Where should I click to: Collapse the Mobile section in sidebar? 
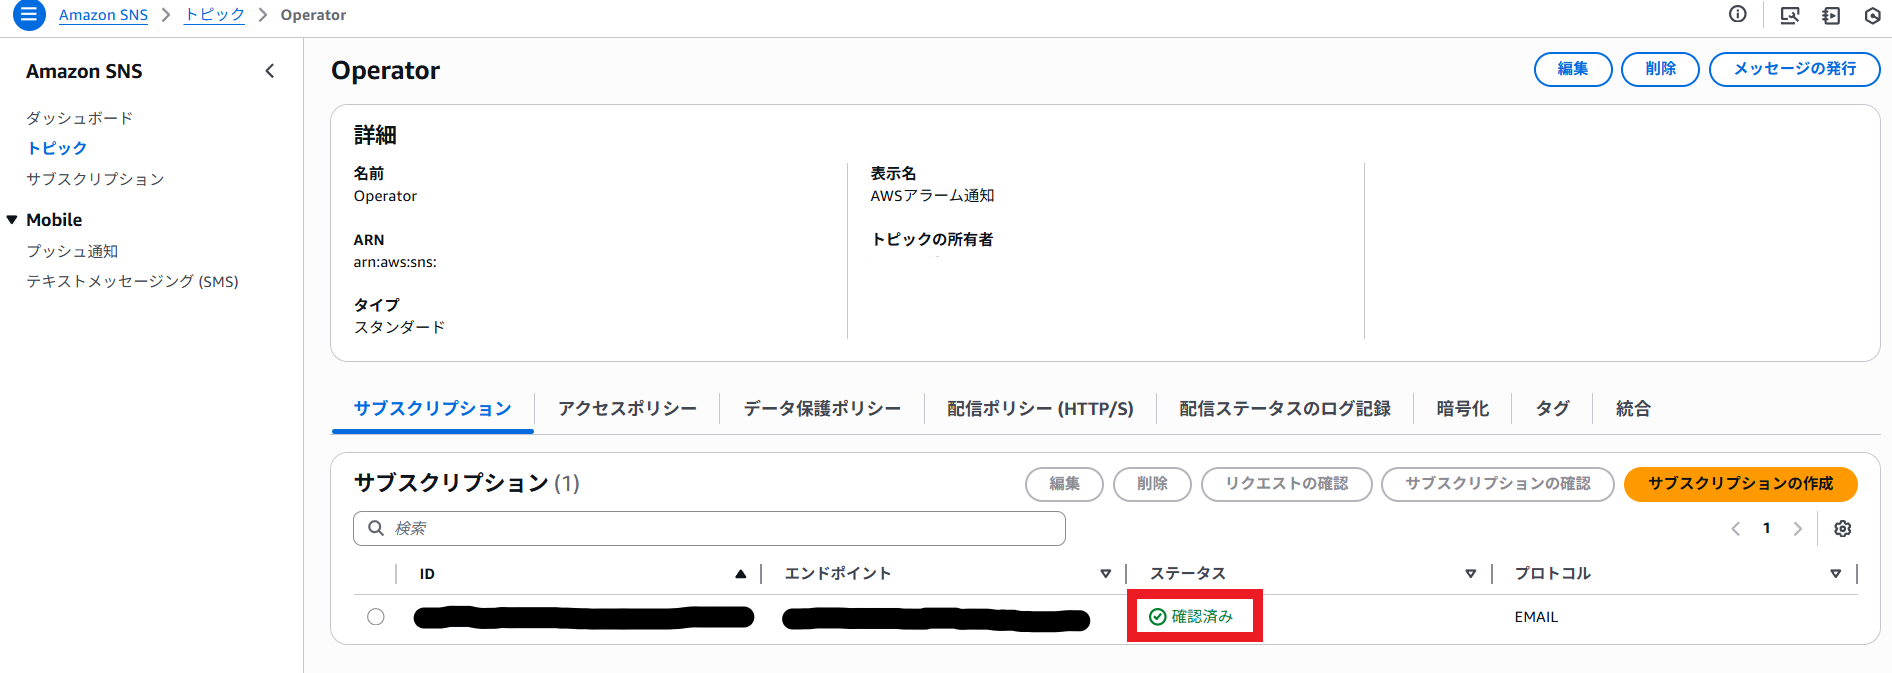coord(12,220)
